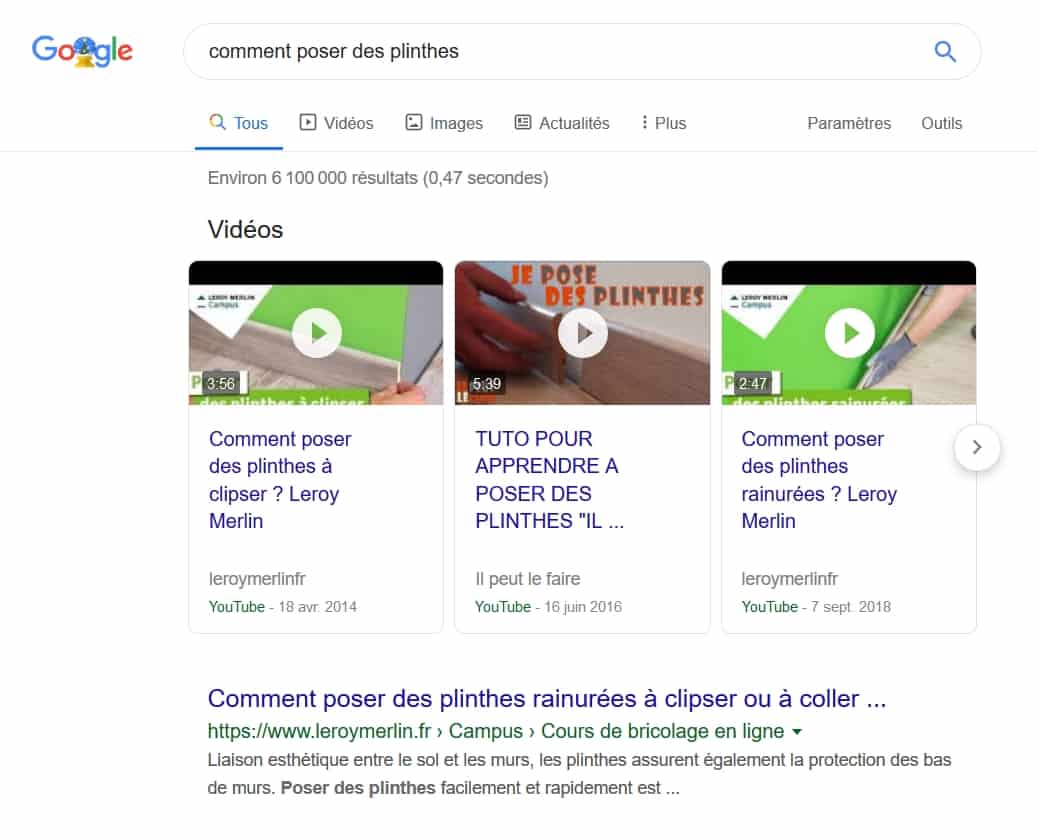Screen dimensions: 1037x834
Task: Show the next videos with the carousel arrow
Action: click(977, 448)
